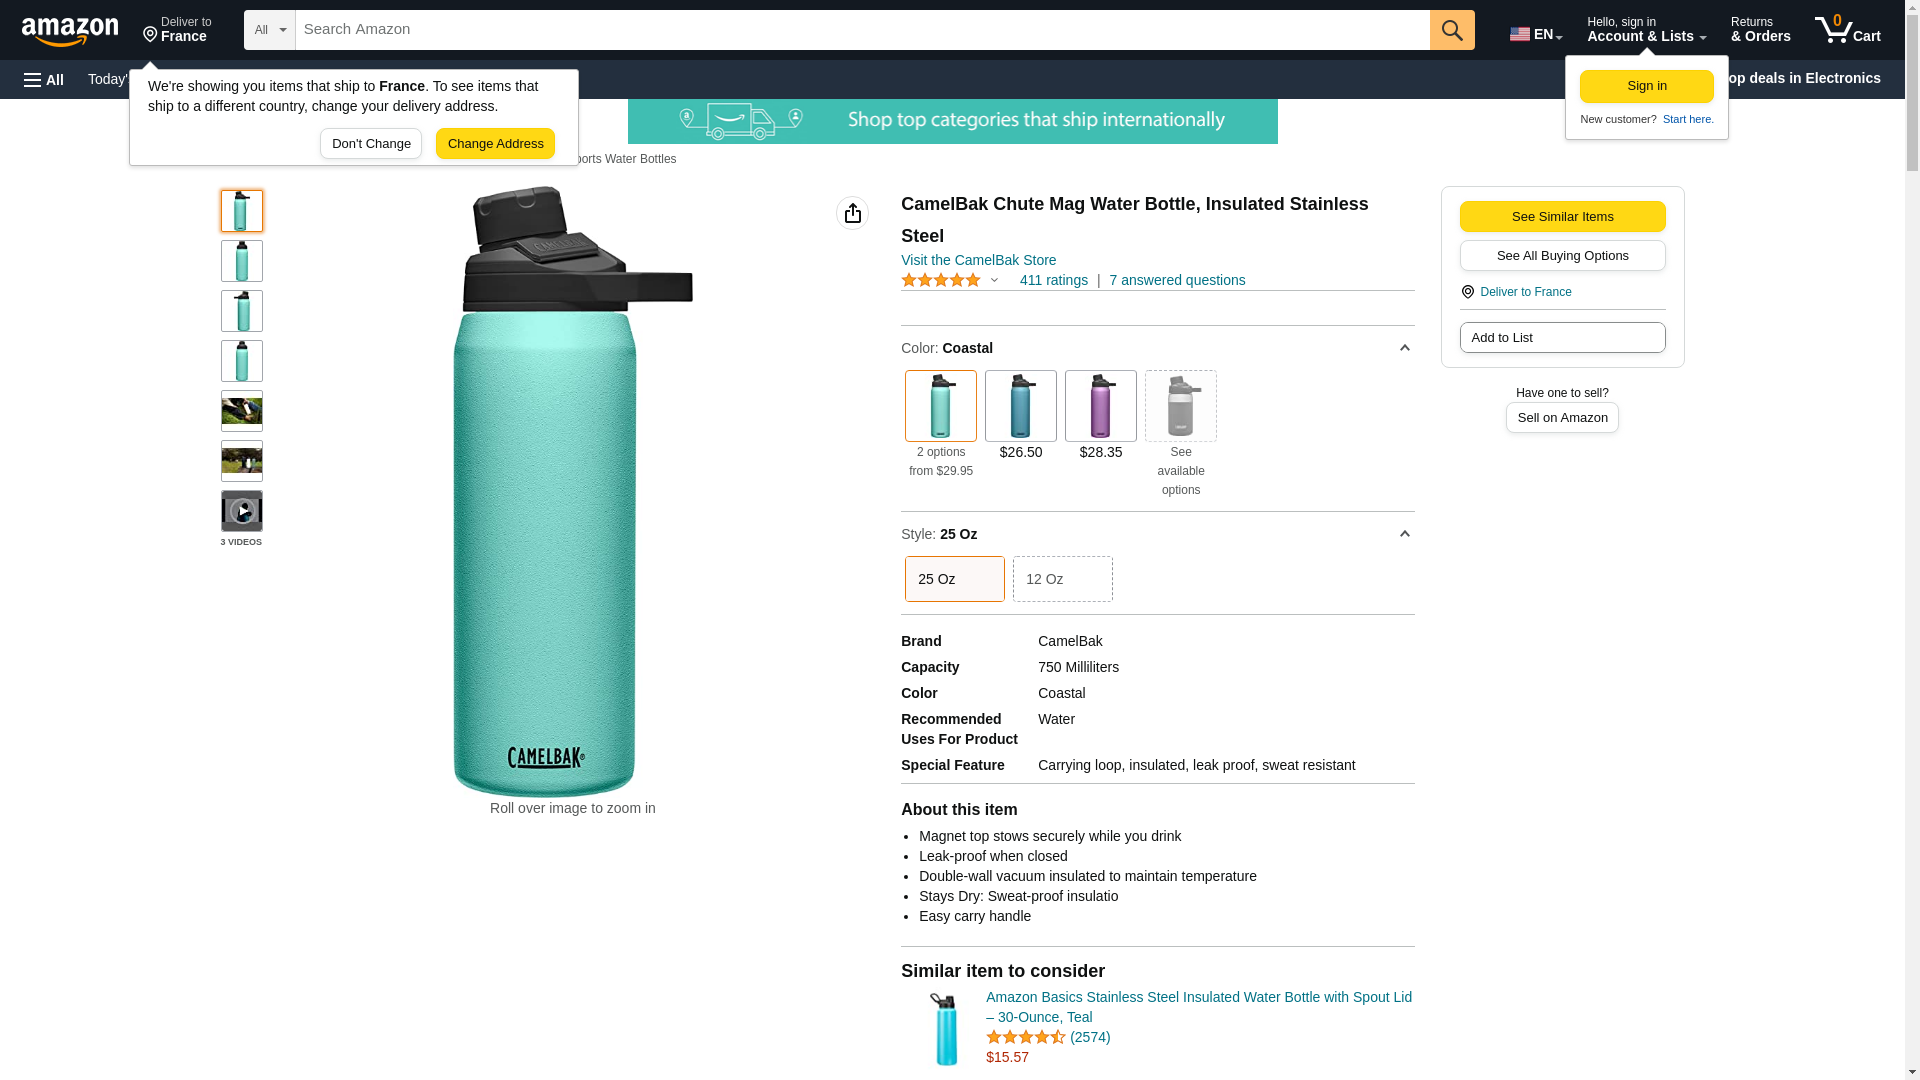Open the All search category dropdown

coord(270,30)
